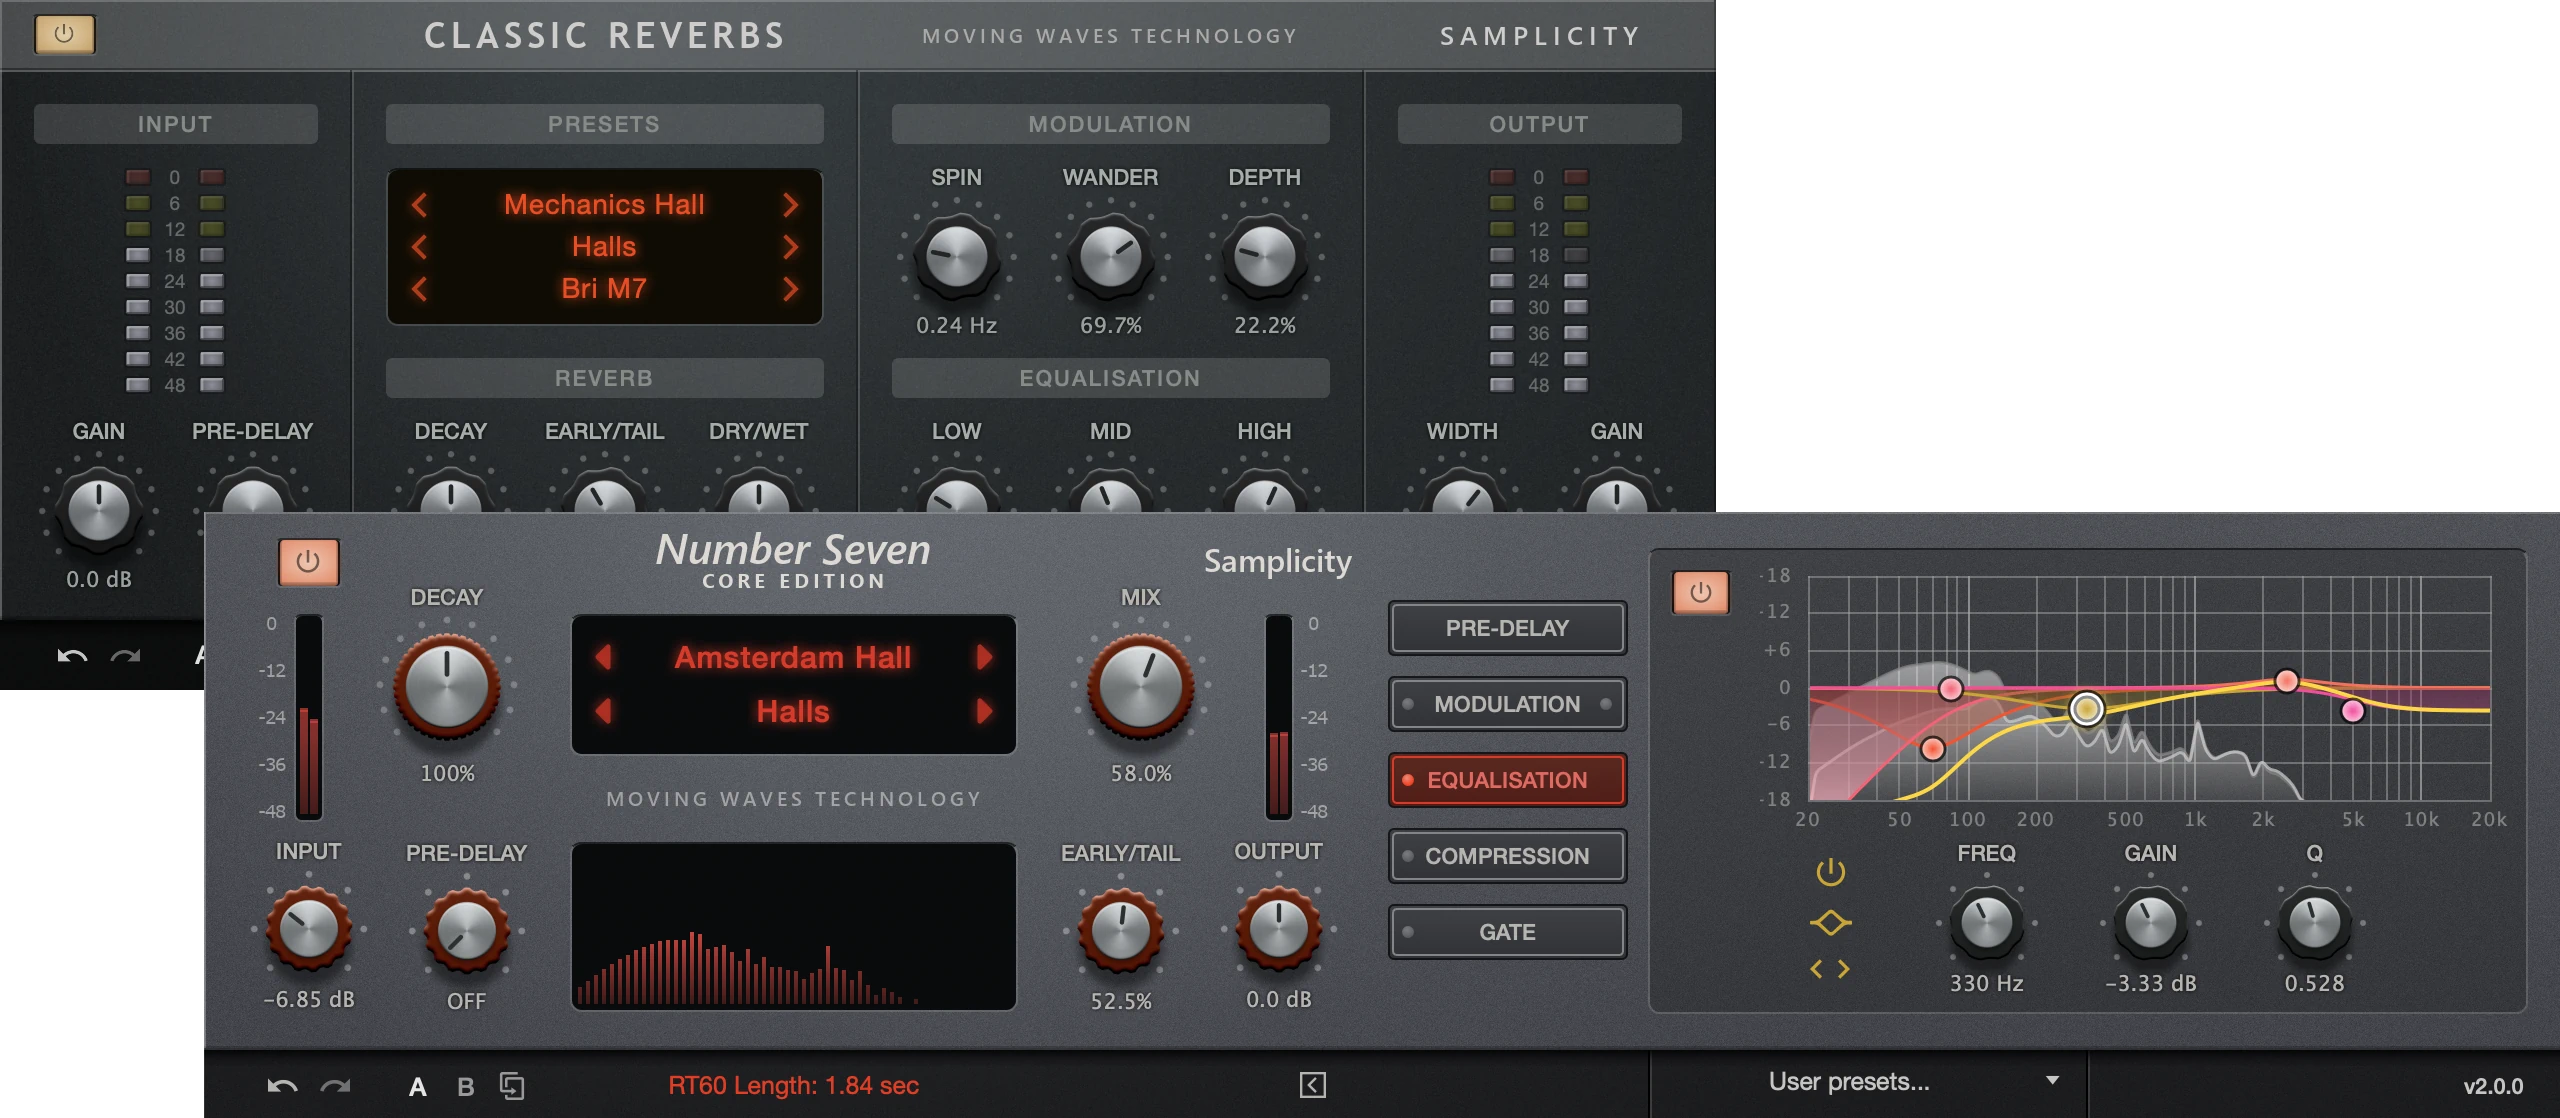Click the EQ FREQ knob

(1986, 922)
